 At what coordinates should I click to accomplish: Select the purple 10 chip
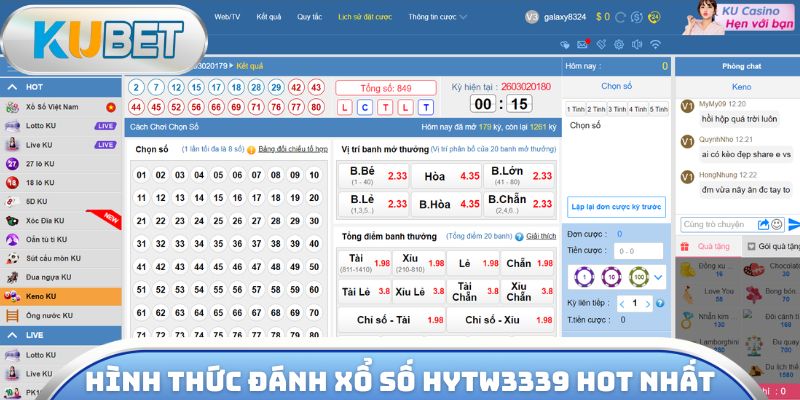coord(611,277)
